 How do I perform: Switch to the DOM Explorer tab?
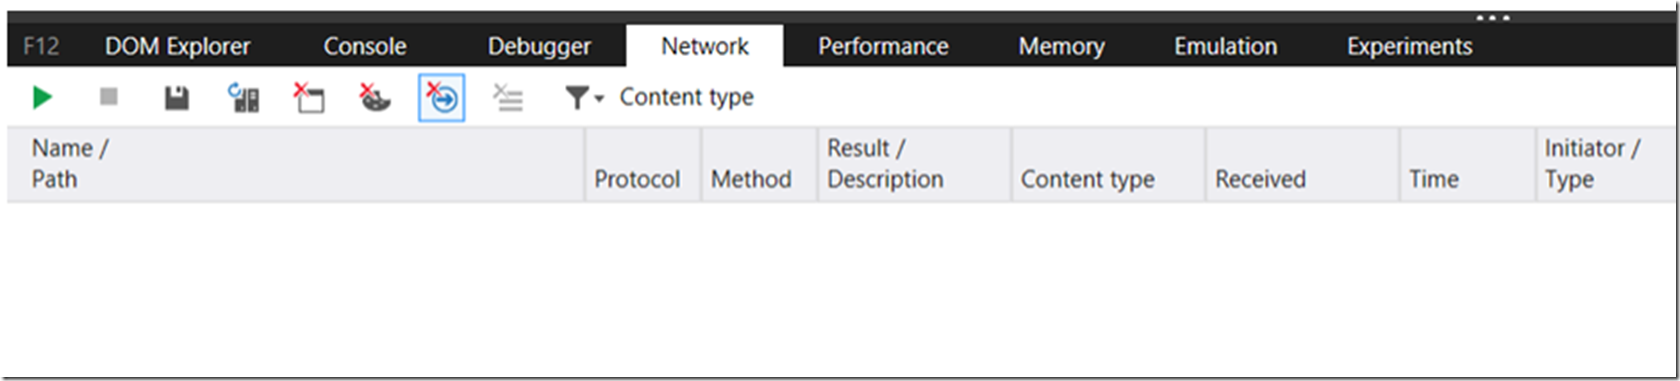point(178,46)
